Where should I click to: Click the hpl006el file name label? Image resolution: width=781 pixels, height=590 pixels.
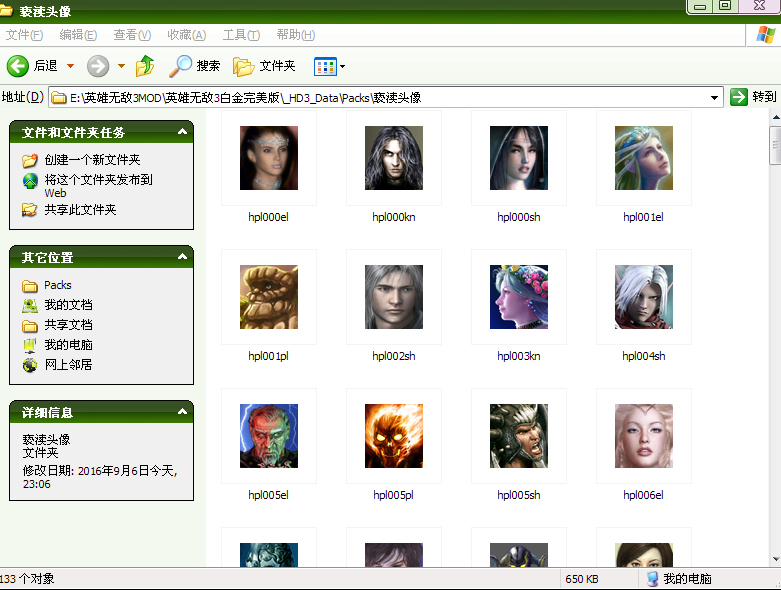click(x=644, y=495)
